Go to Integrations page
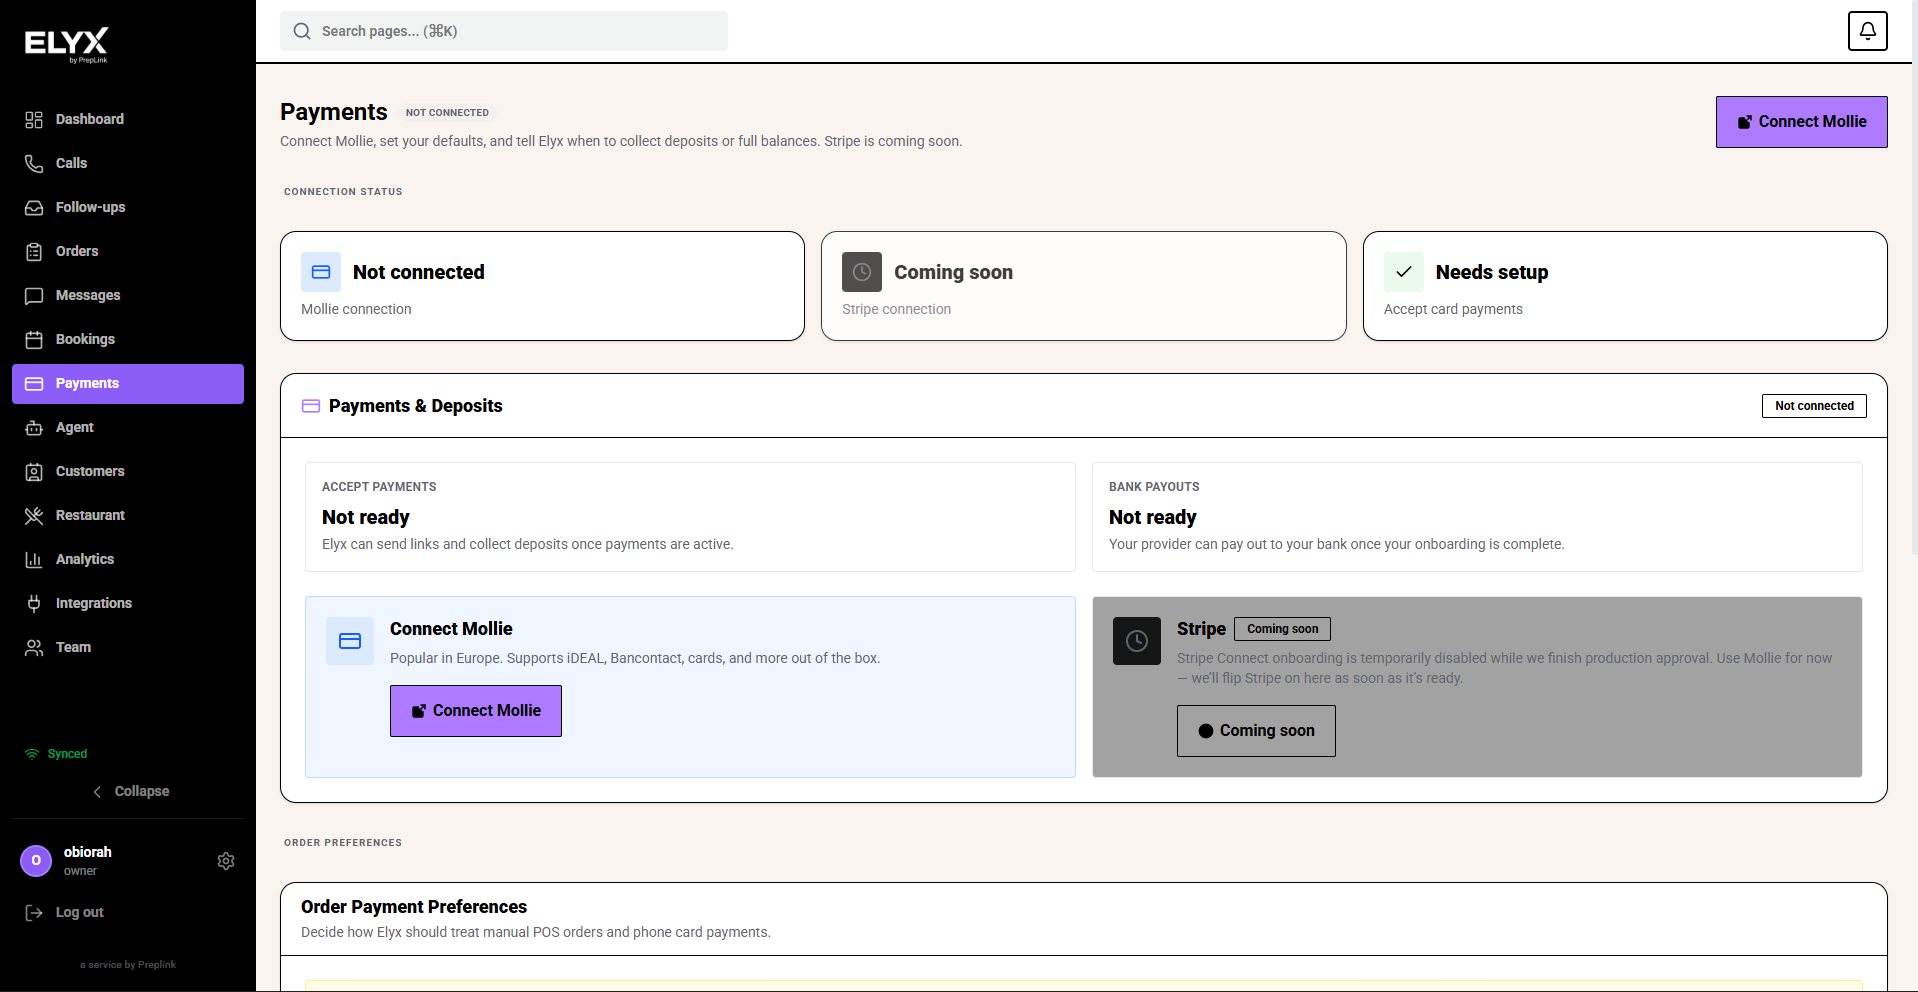 click(x=128, y=604)
